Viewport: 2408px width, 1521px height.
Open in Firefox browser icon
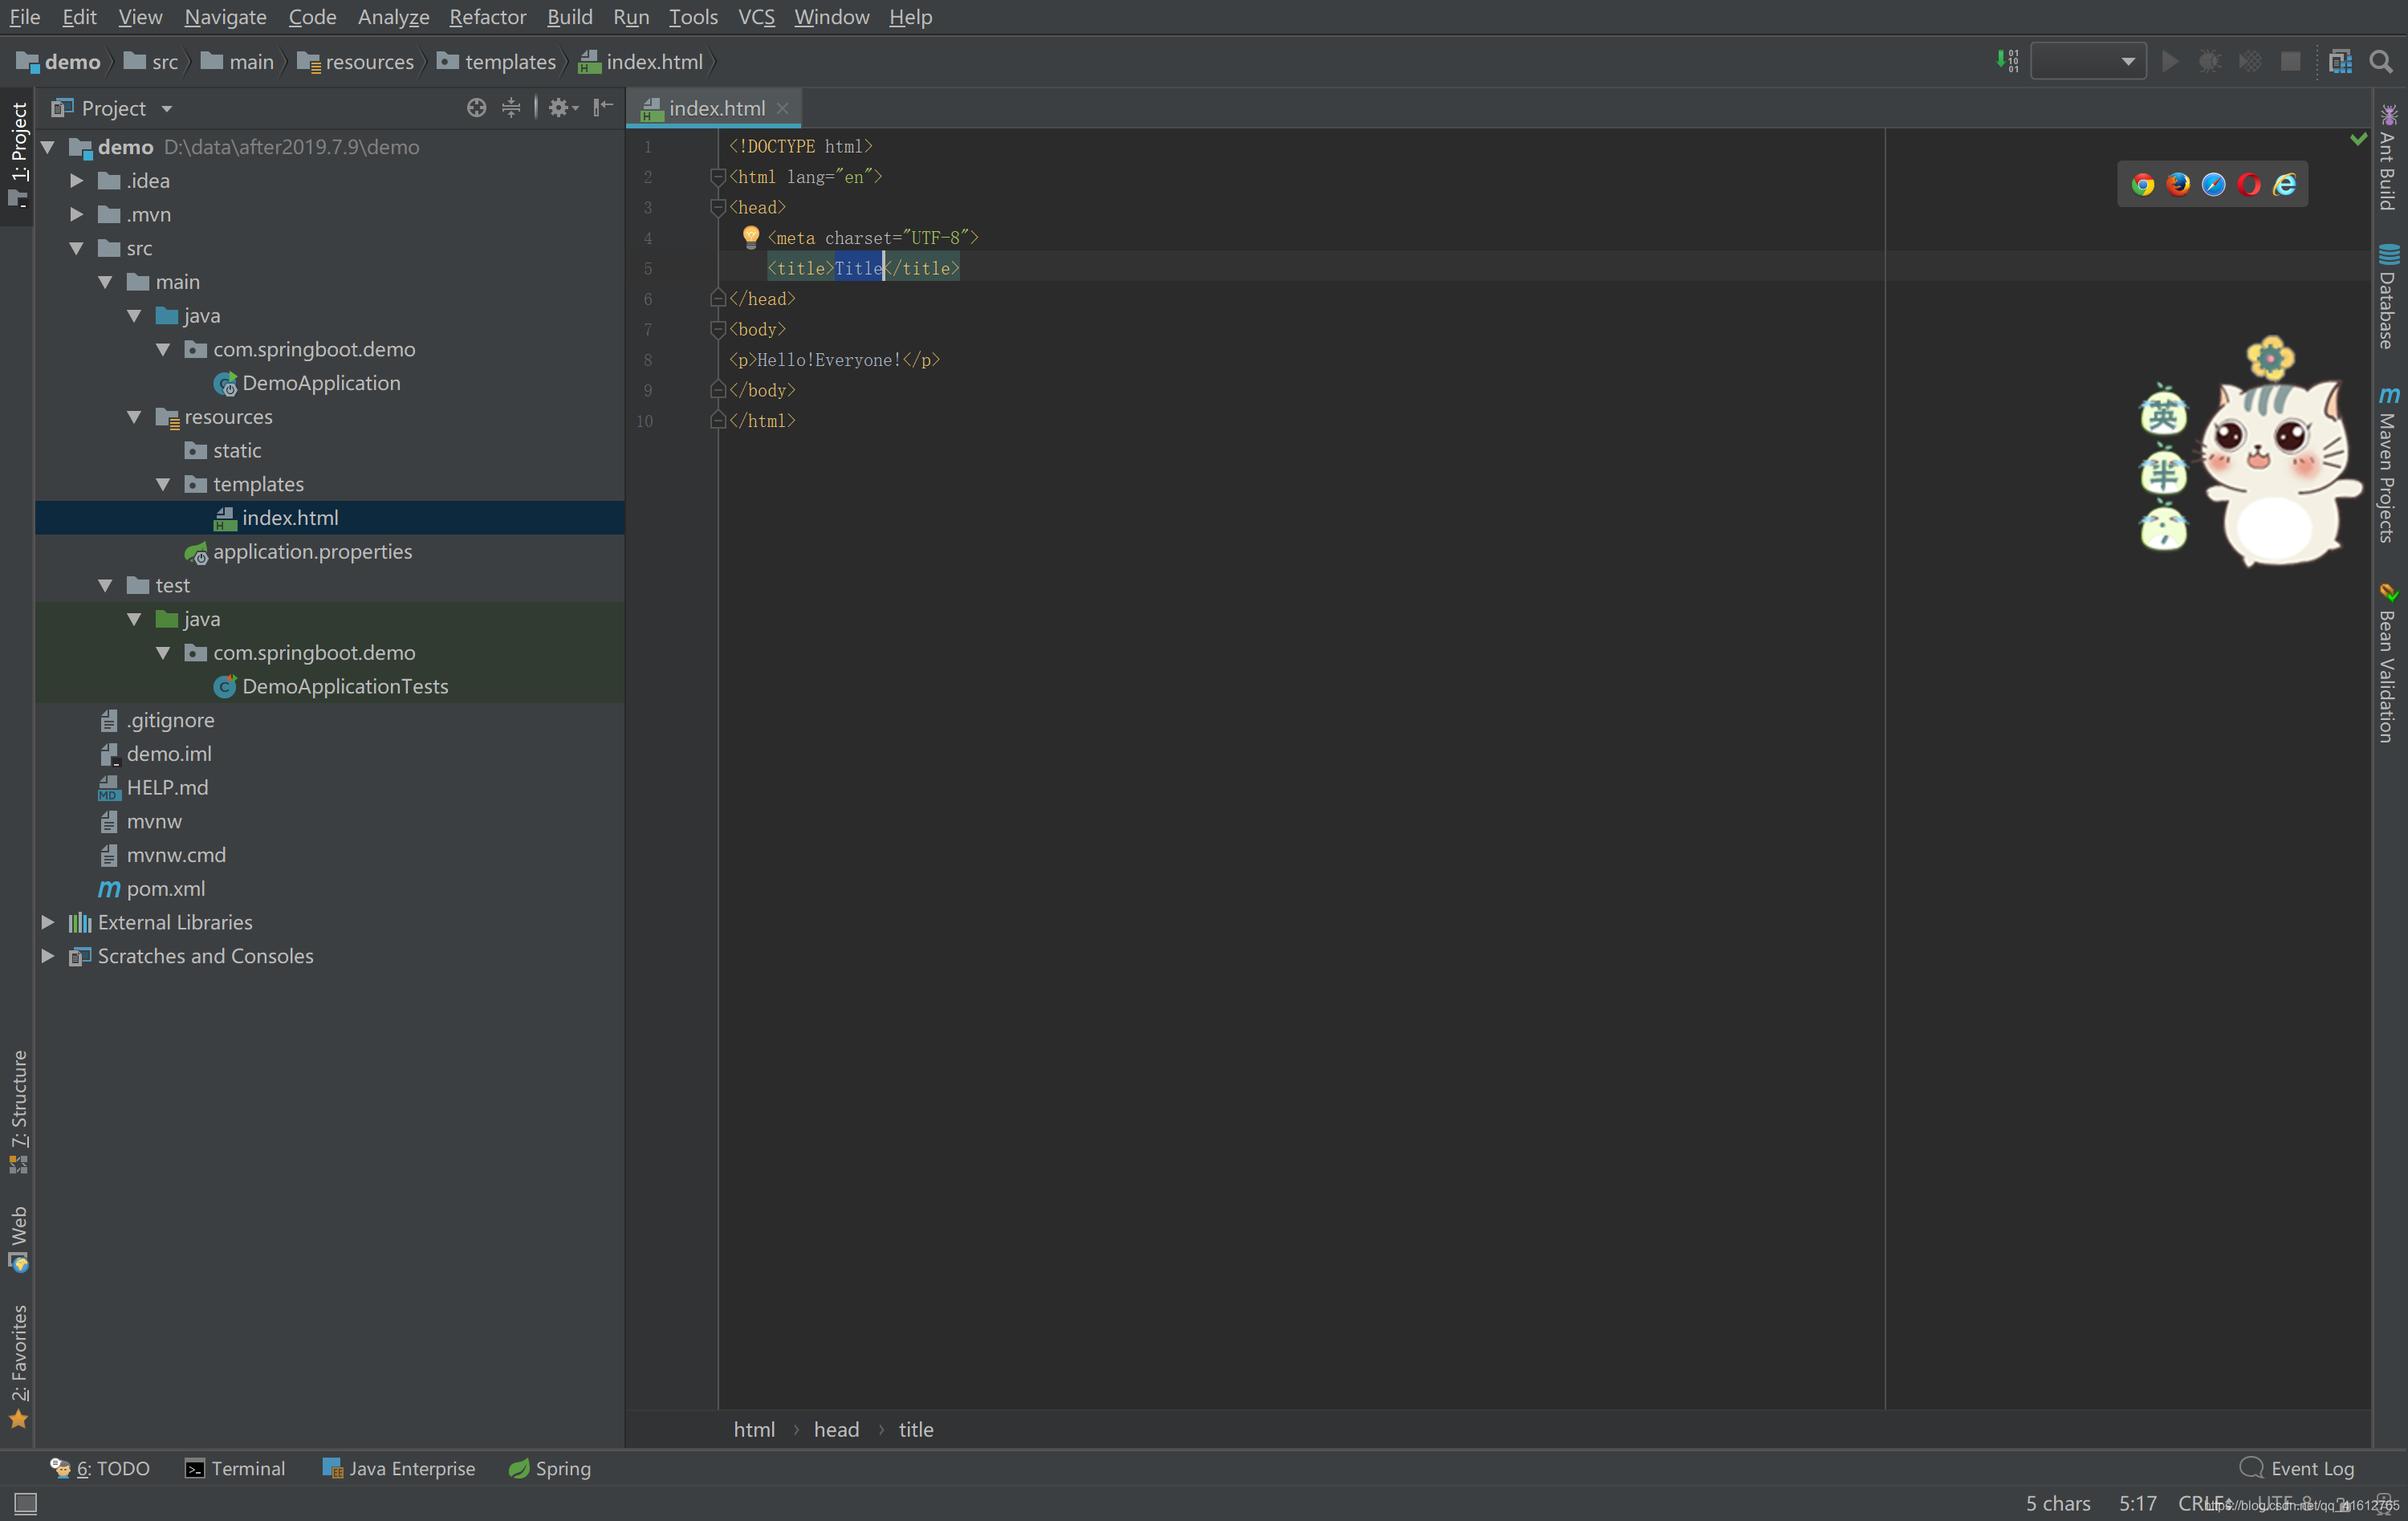tap(2177, 184)
